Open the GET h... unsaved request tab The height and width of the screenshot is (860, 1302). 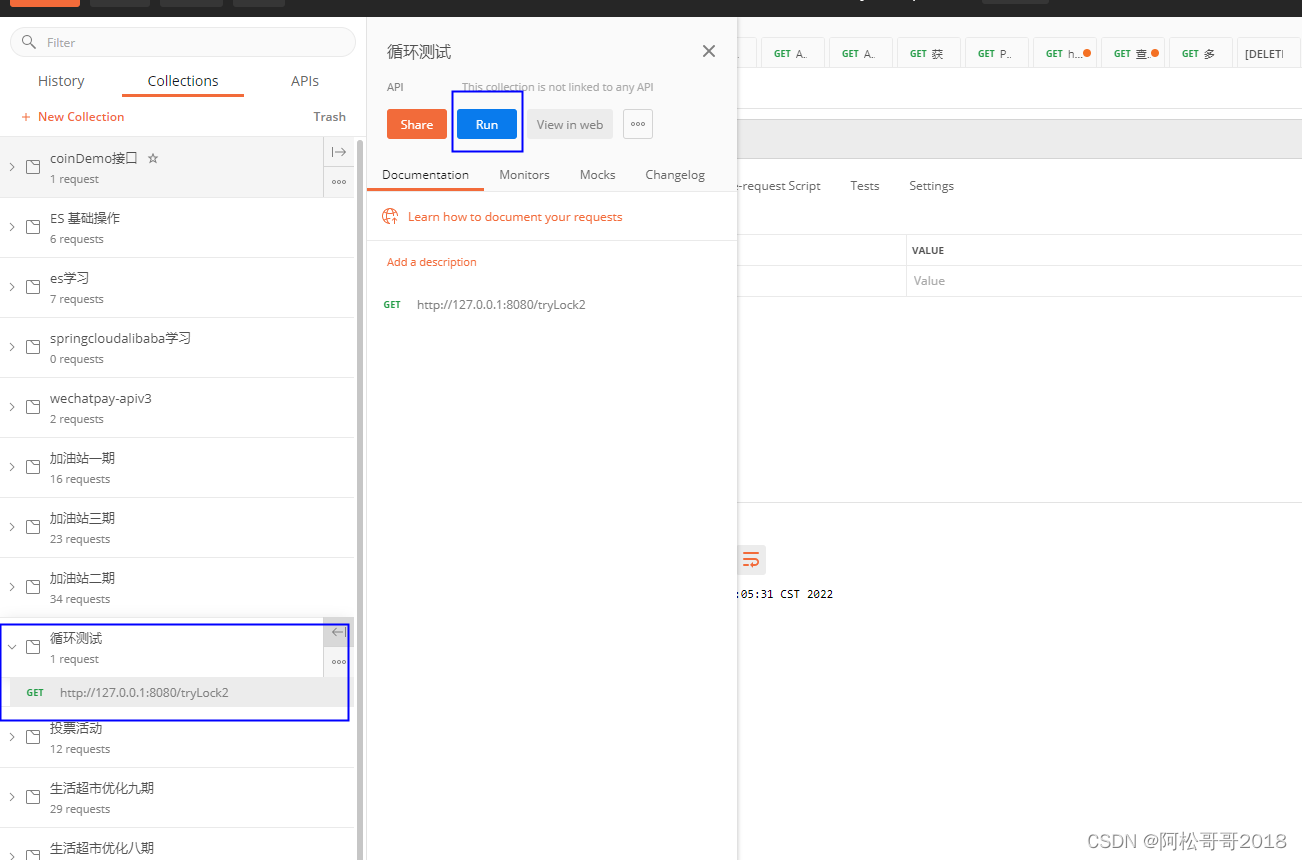point(1064,53)
